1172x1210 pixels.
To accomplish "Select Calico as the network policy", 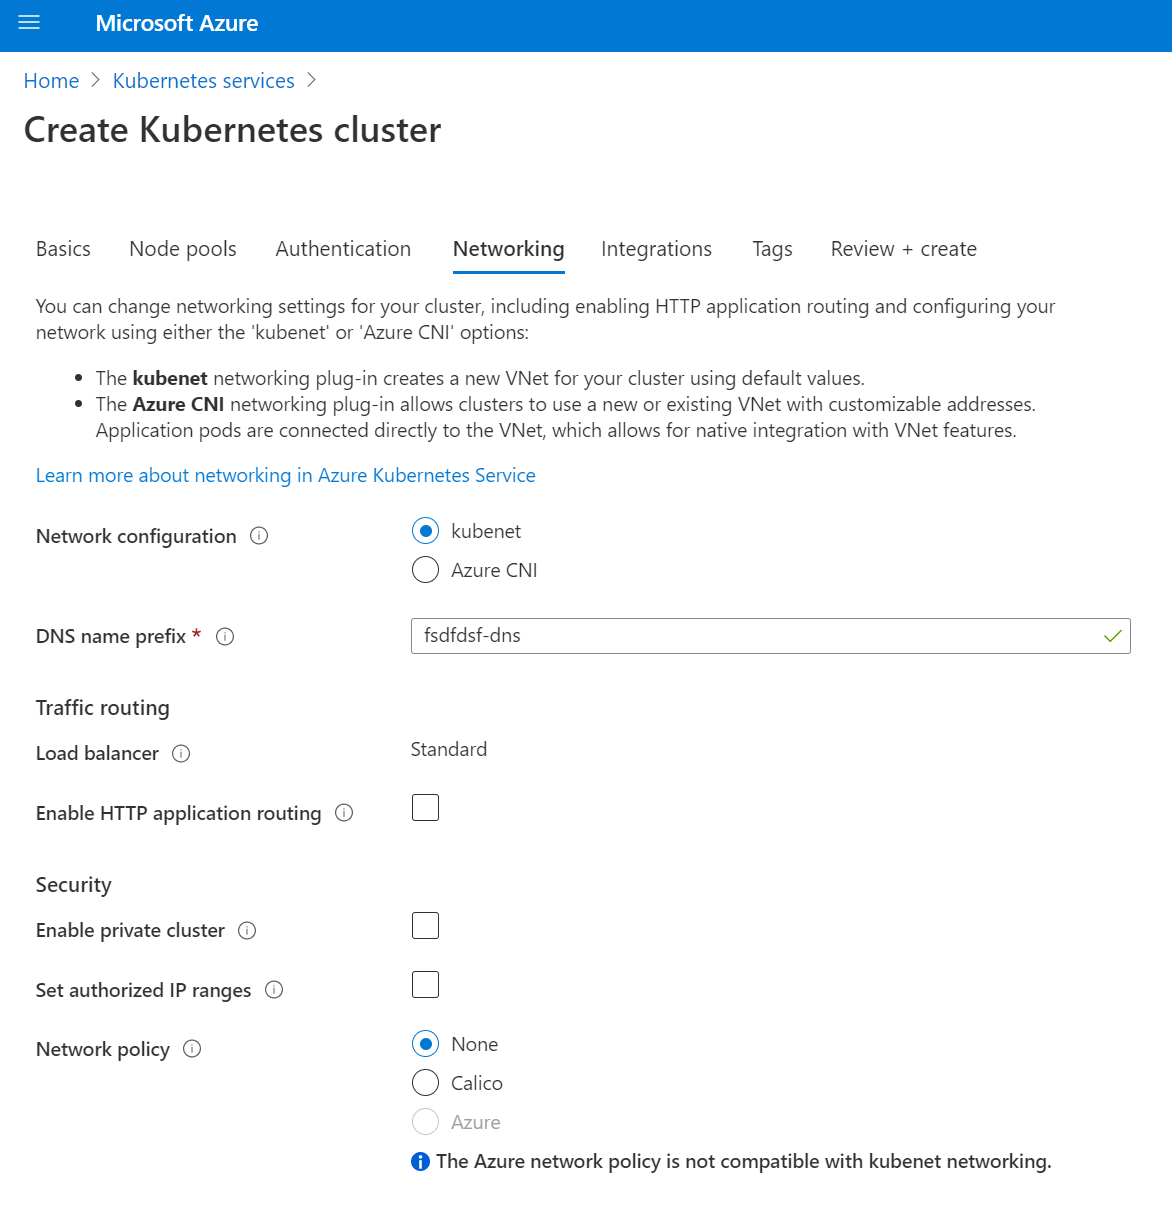I will tap(425, 1082).
